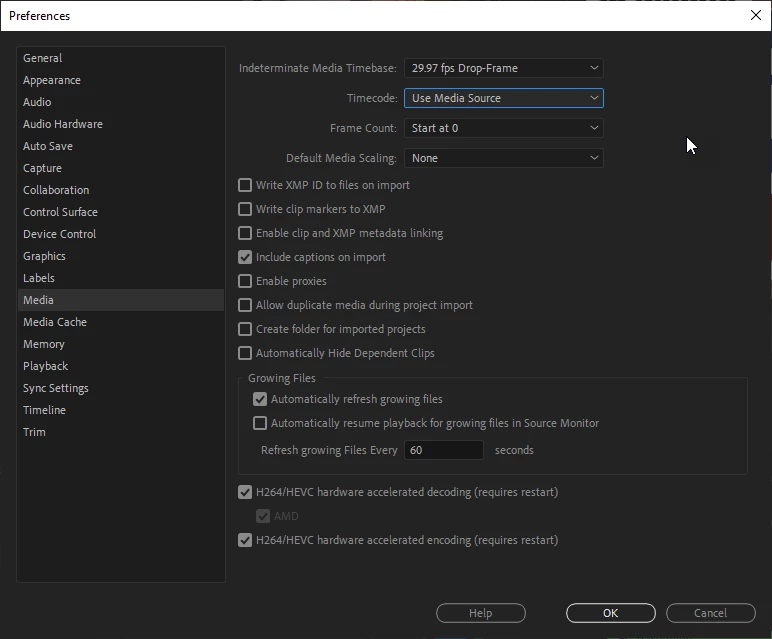This screenshot has width=772, height=639.
Task: Enable clip and XMP metadata linking
Action: tap(245, 233)
